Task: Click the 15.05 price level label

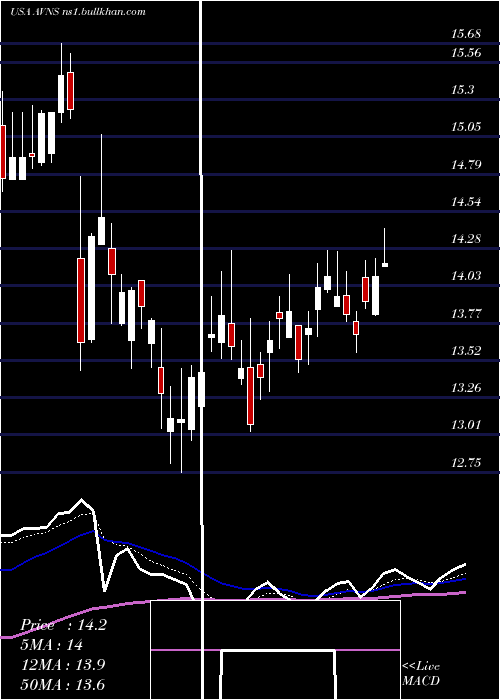Action: pos(466,127)
